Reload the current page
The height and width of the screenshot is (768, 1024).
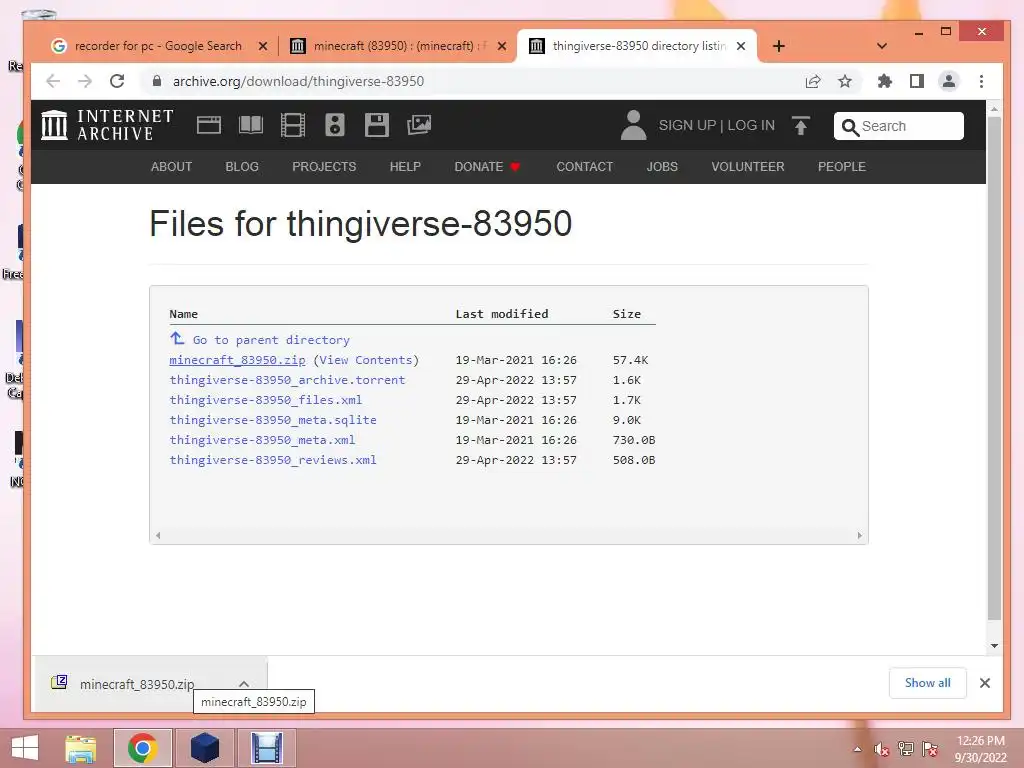(117, 81)
